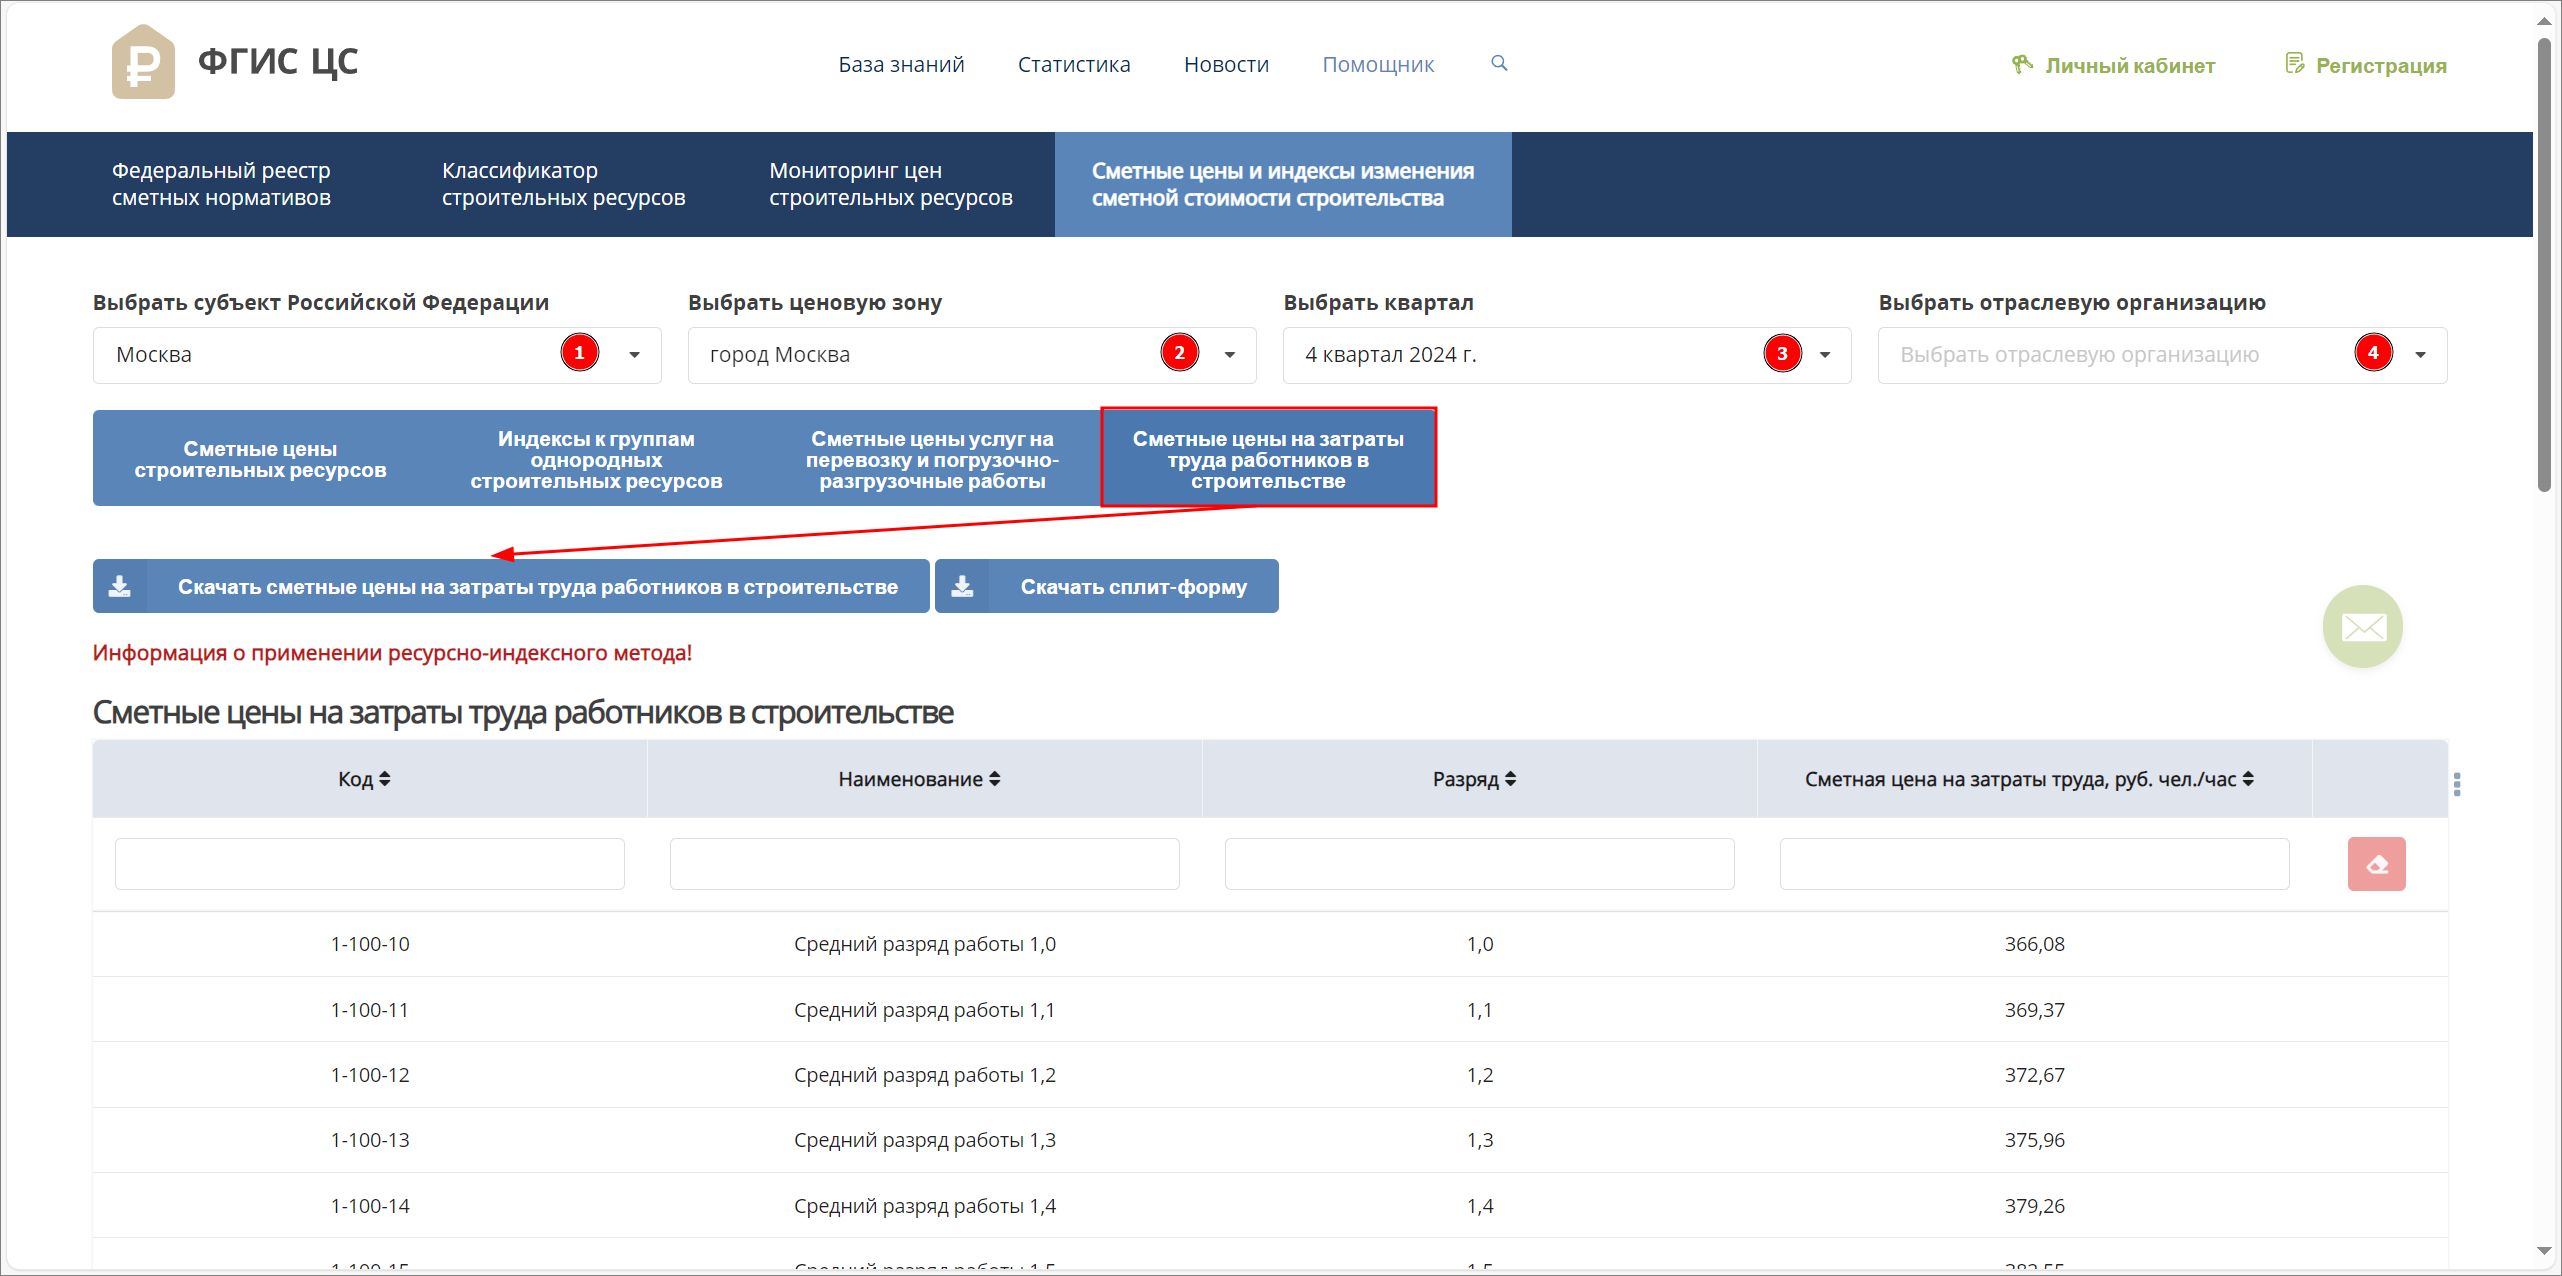The height and width of the screenshot is (1276, 2562).
Task: Focus the Наименование filter field
Action: (925, 864)
